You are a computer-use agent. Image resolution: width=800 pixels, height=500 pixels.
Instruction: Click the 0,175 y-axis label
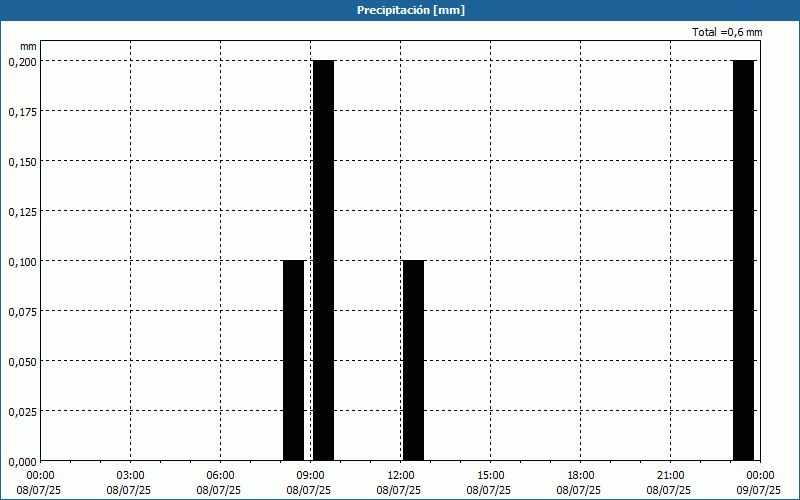tap(22, 111)
